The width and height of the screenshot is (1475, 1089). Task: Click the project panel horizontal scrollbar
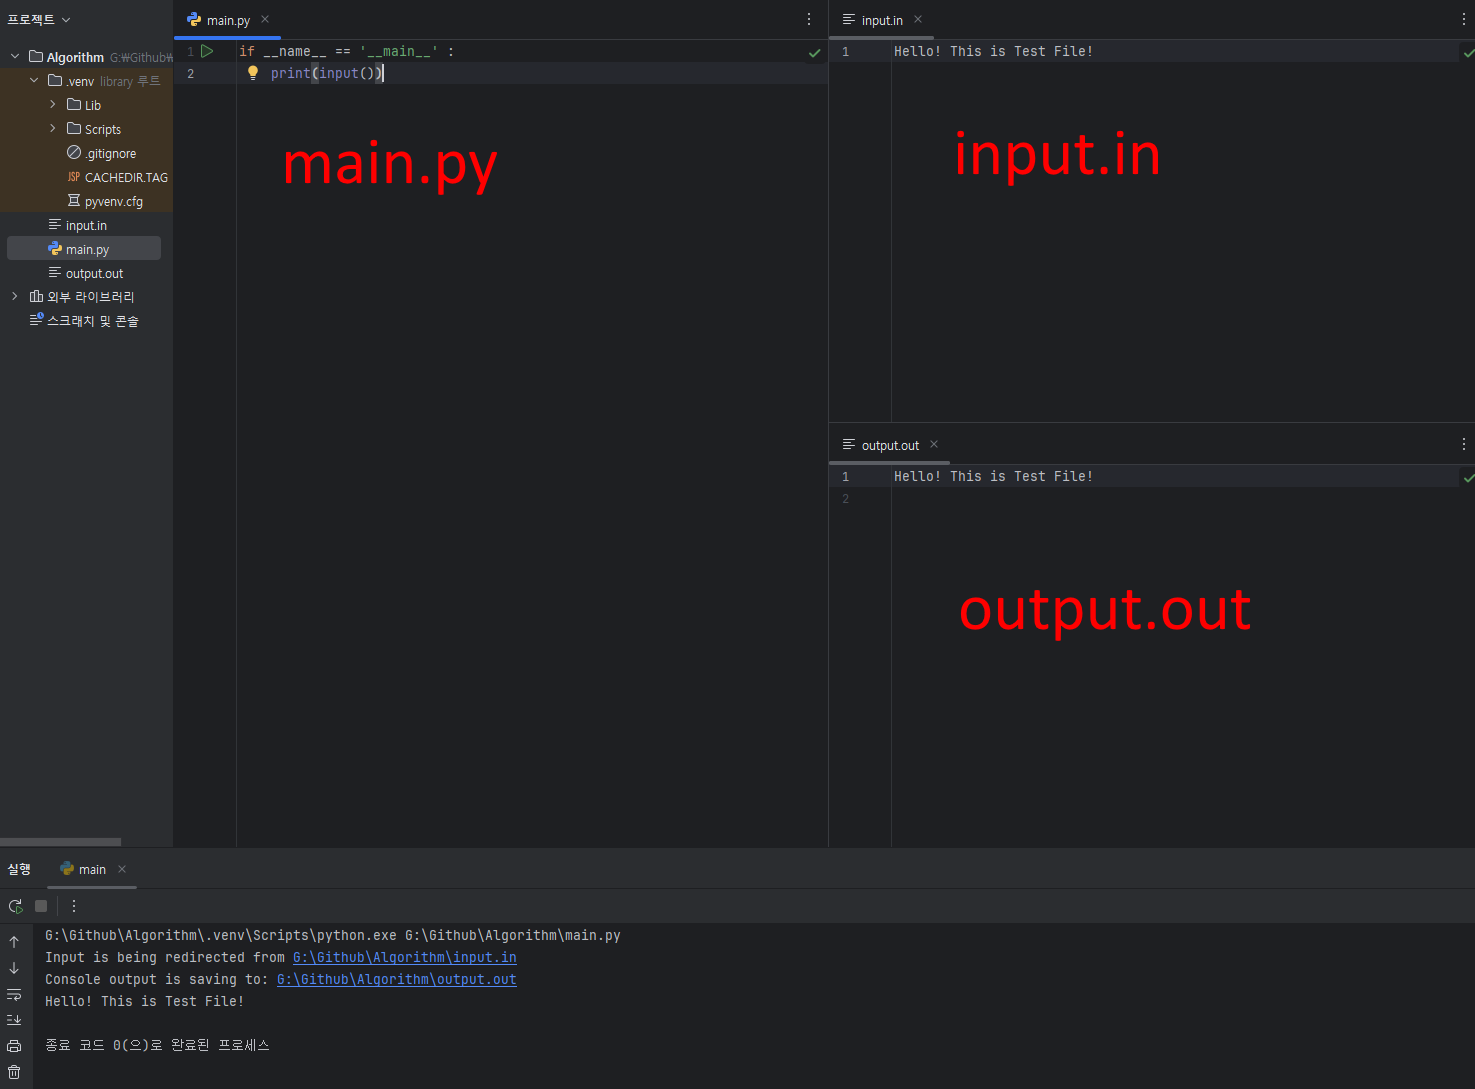(x=60, y=842)
